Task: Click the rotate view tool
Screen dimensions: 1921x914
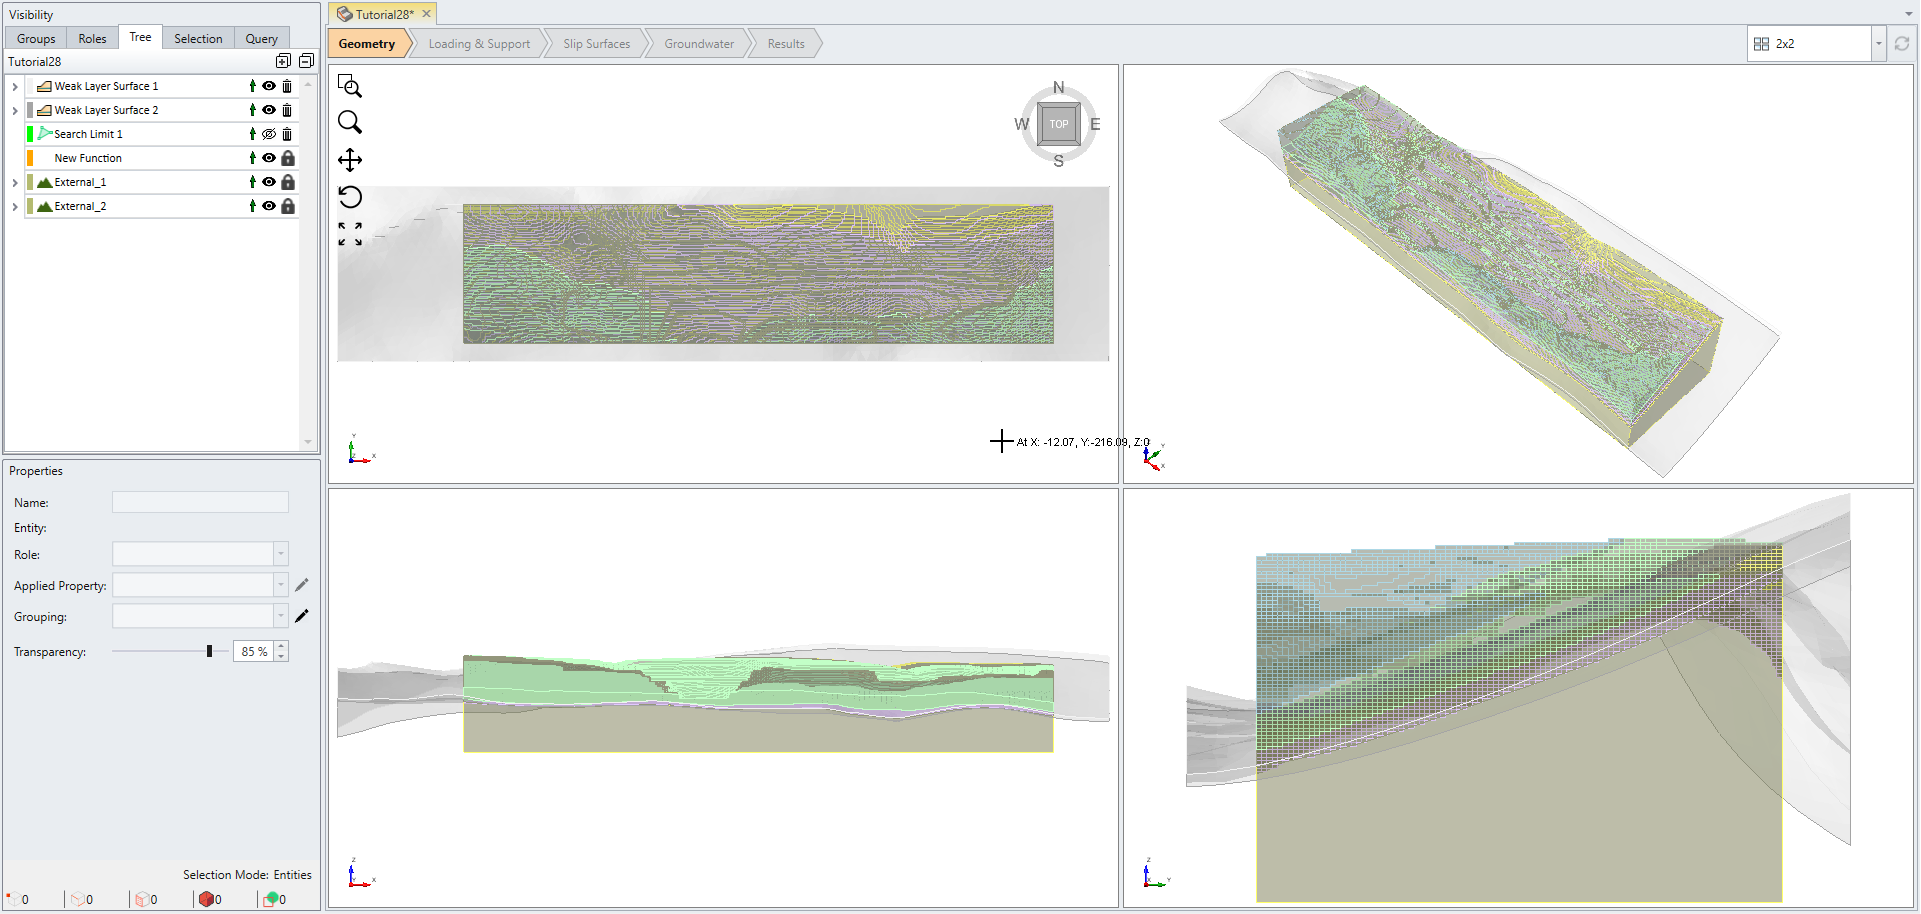Action: (349, 197)
